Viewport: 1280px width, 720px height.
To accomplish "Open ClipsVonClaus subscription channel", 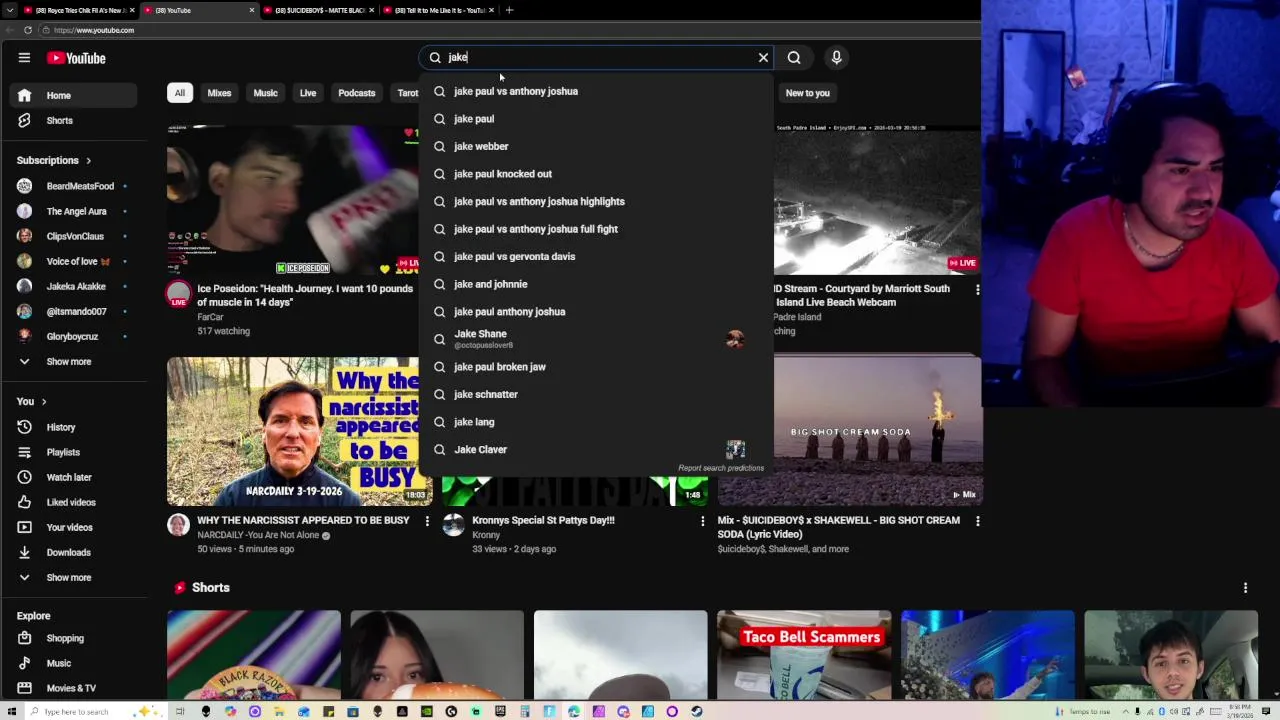I will point(74,236).
